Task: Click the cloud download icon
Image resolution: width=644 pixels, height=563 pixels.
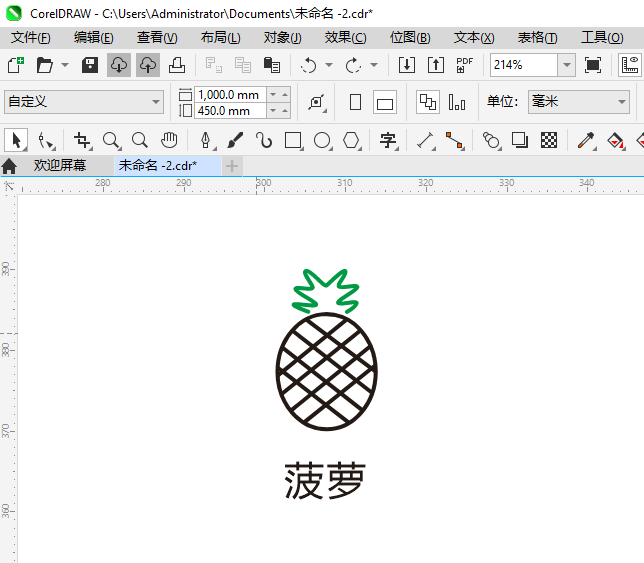Action: click(x=119, y=65)
